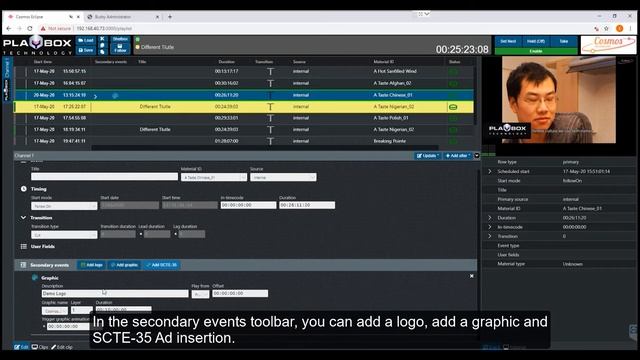Screen dimensions: 640x360
Task: Click status icon of A Hot Sanfilled Wind row
Action: coord(453,71)
